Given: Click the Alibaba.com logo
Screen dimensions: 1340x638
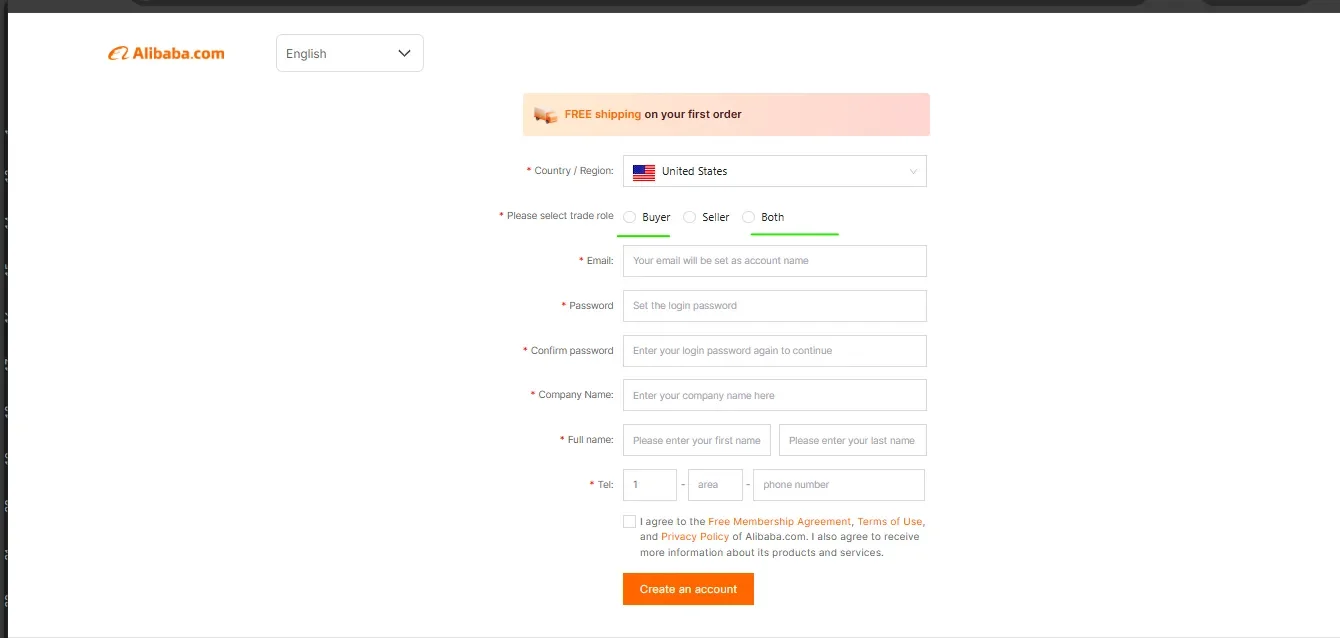Looking at the screenshot, I should pyautogui.click(x=166, y=52).
